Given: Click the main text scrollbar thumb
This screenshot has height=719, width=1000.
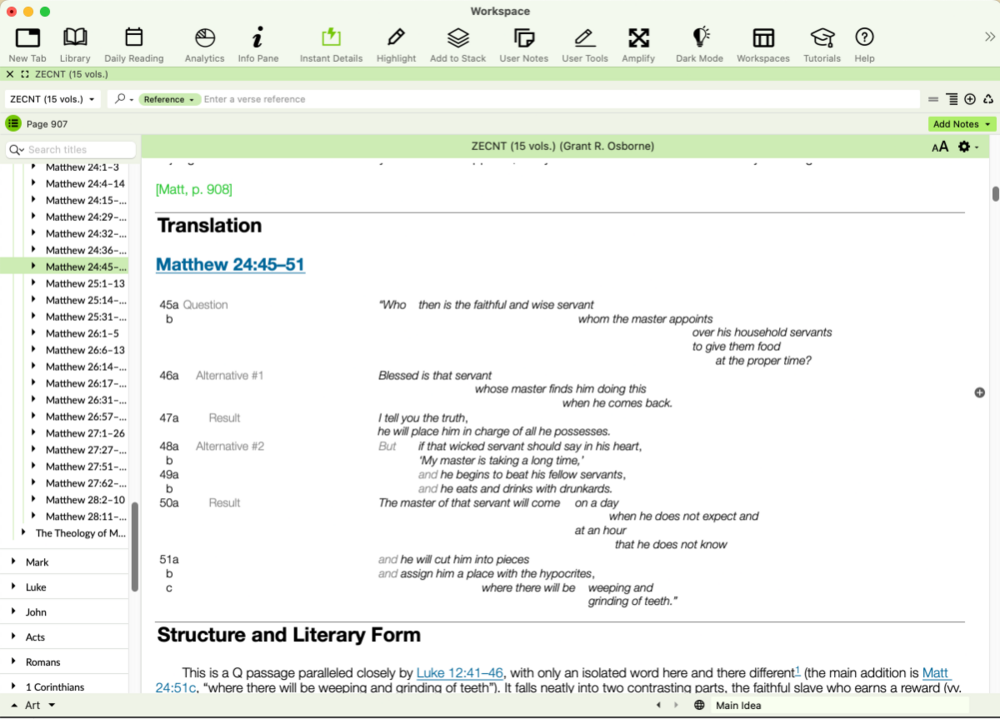Looking at the screenshot, I should click(x=995, y=193).
